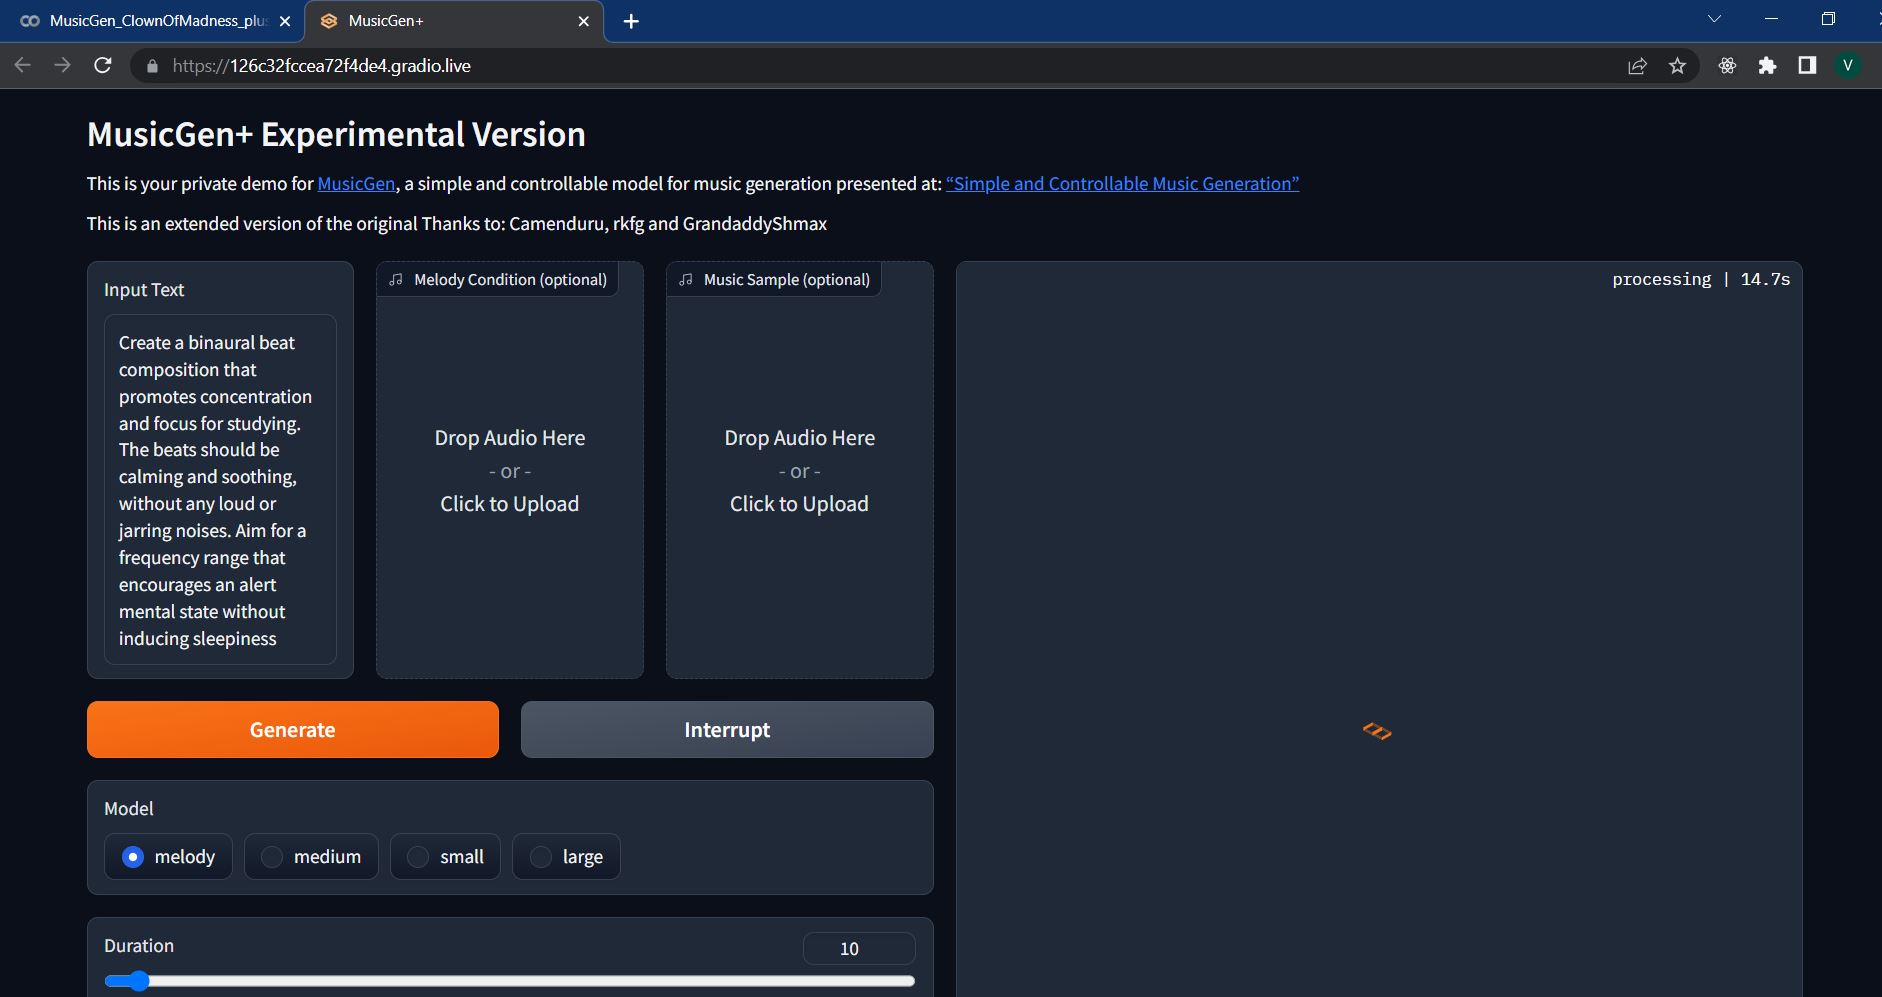Click the Music Sample music note icon
This screenshot has width=1882, height=997.
click(x=686, y=280)
